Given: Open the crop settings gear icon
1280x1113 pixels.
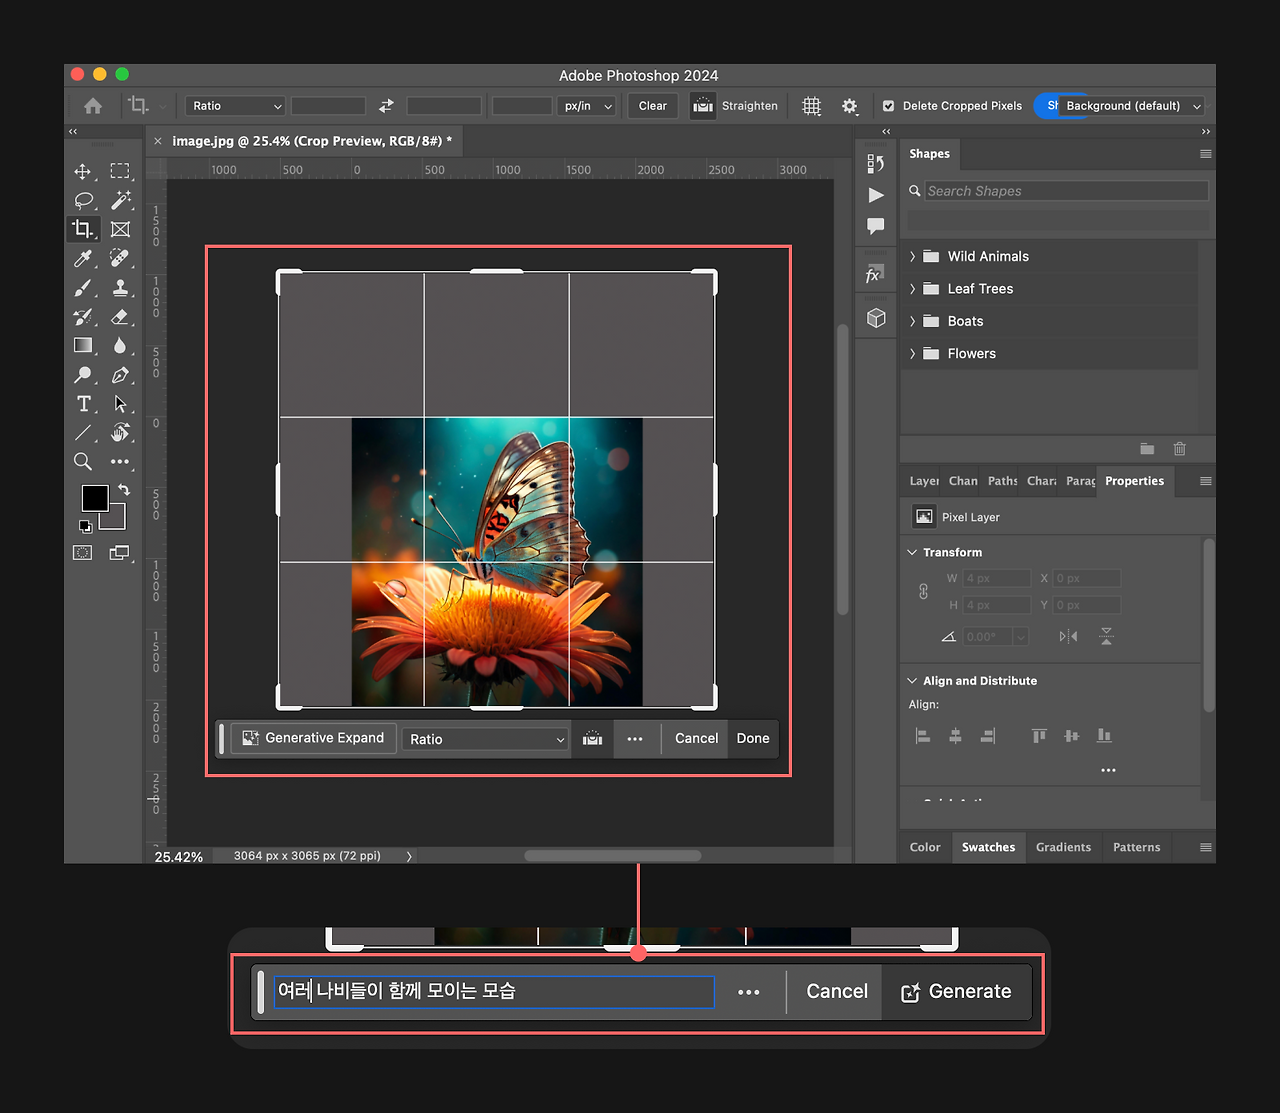Looking at the screenshot, I should click(849, 106).
